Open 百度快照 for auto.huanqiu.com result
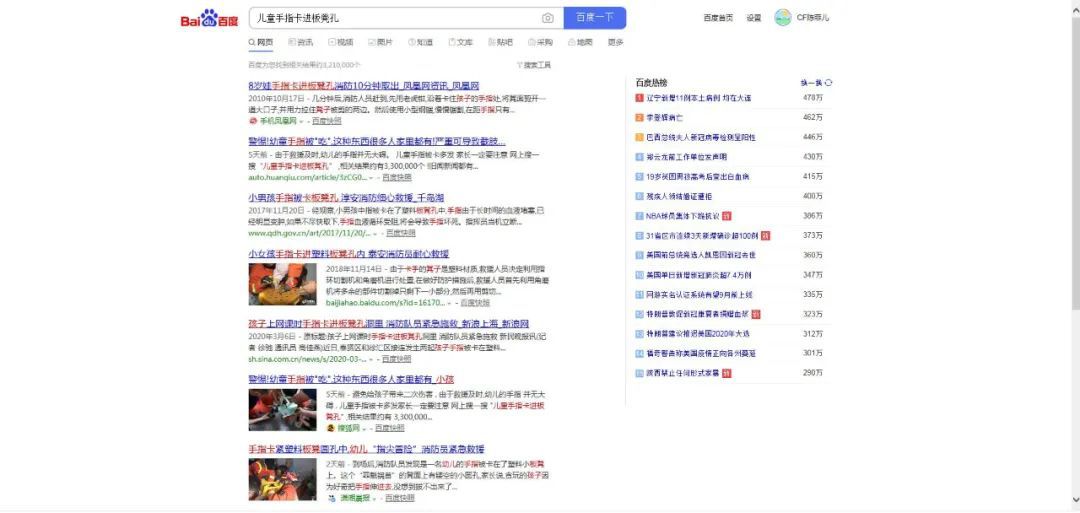 [x=397, y=178]
